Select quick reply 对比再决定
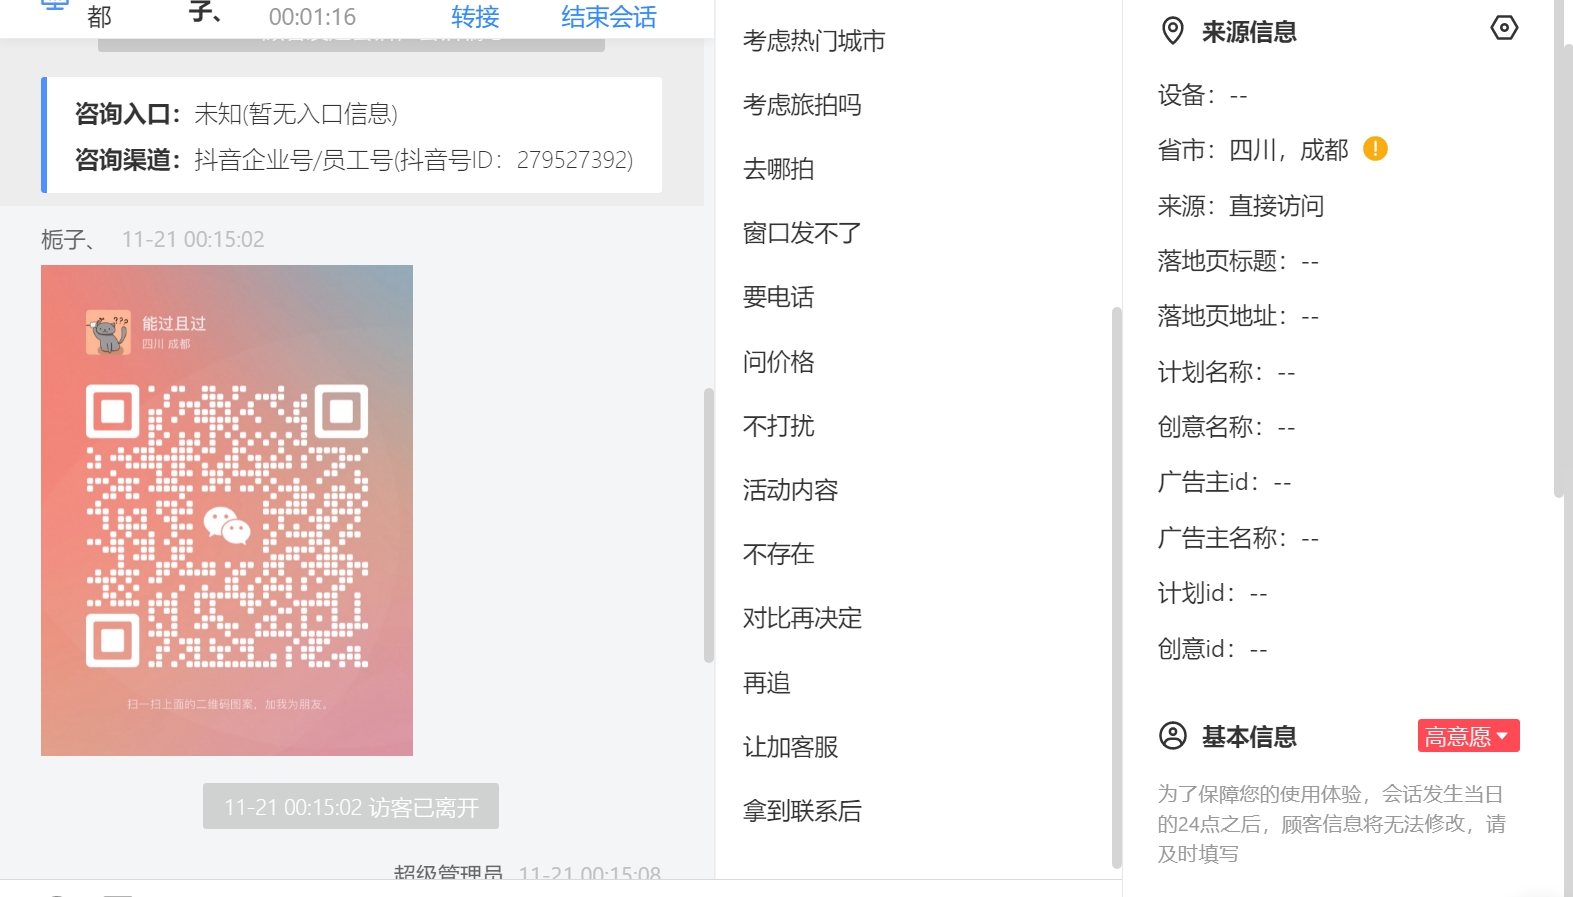1573x897 pixels. [802, 618]
